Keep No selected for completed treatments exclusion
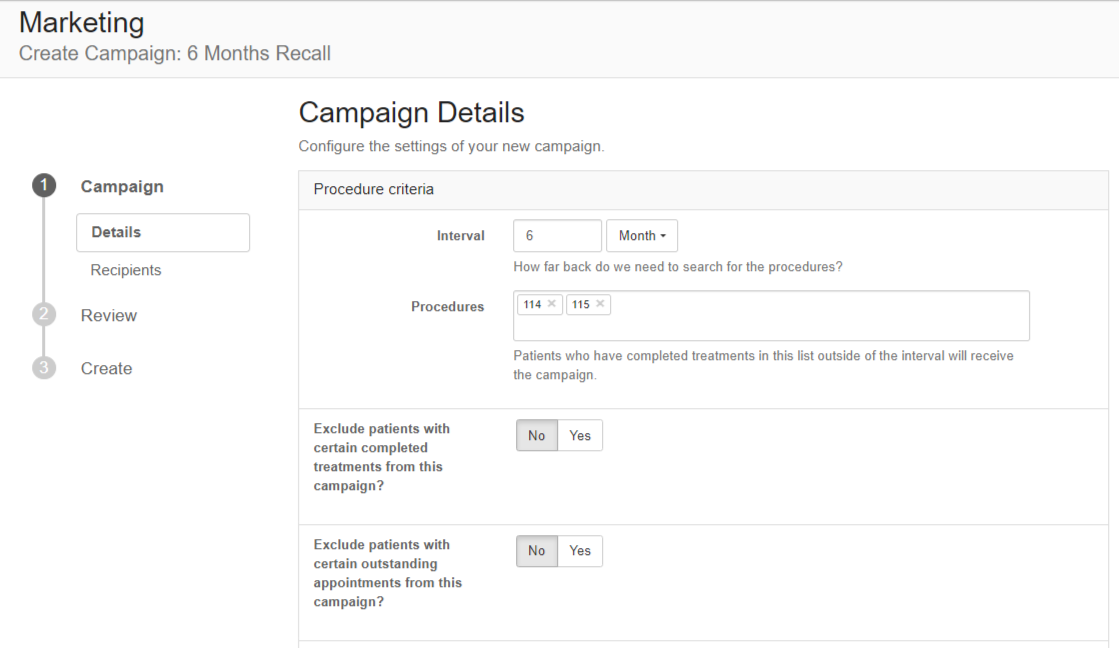Image resolution: width=1119 pixels, height=648 pixels. pyautogui.click(x=536, y=435)
